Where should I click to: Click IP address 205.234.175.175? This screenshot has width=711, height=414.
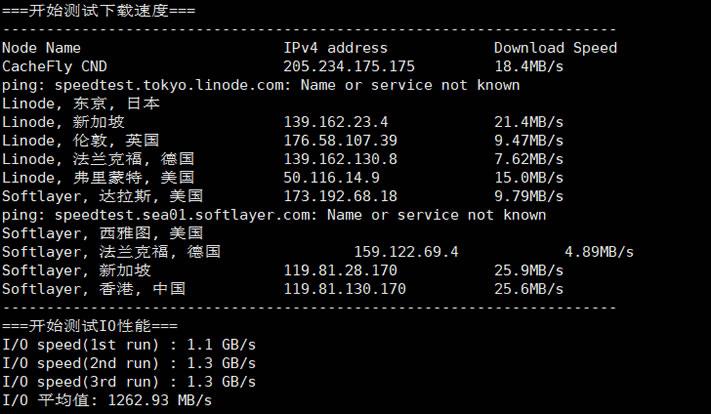pos(349,66)
